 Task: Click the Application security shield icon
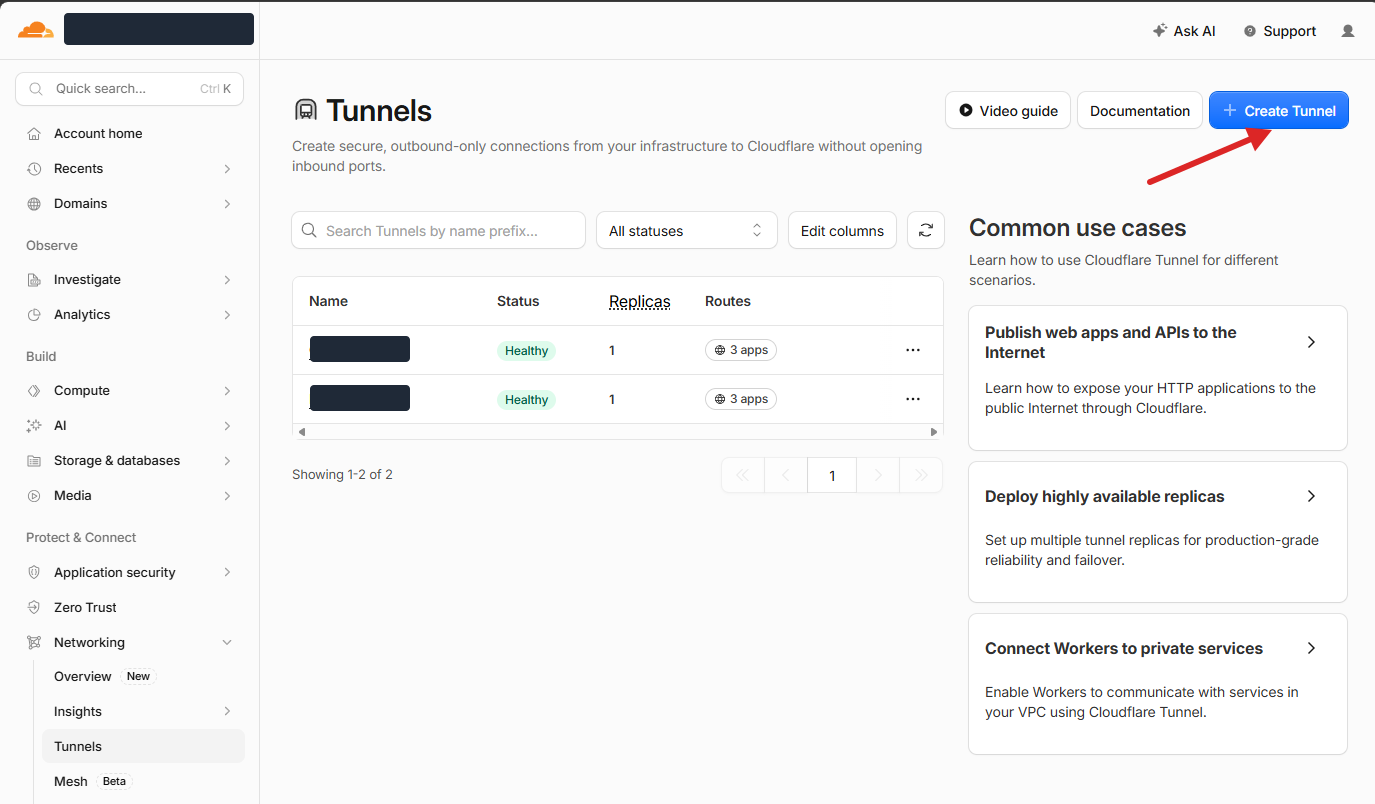(x=34, y=573)
